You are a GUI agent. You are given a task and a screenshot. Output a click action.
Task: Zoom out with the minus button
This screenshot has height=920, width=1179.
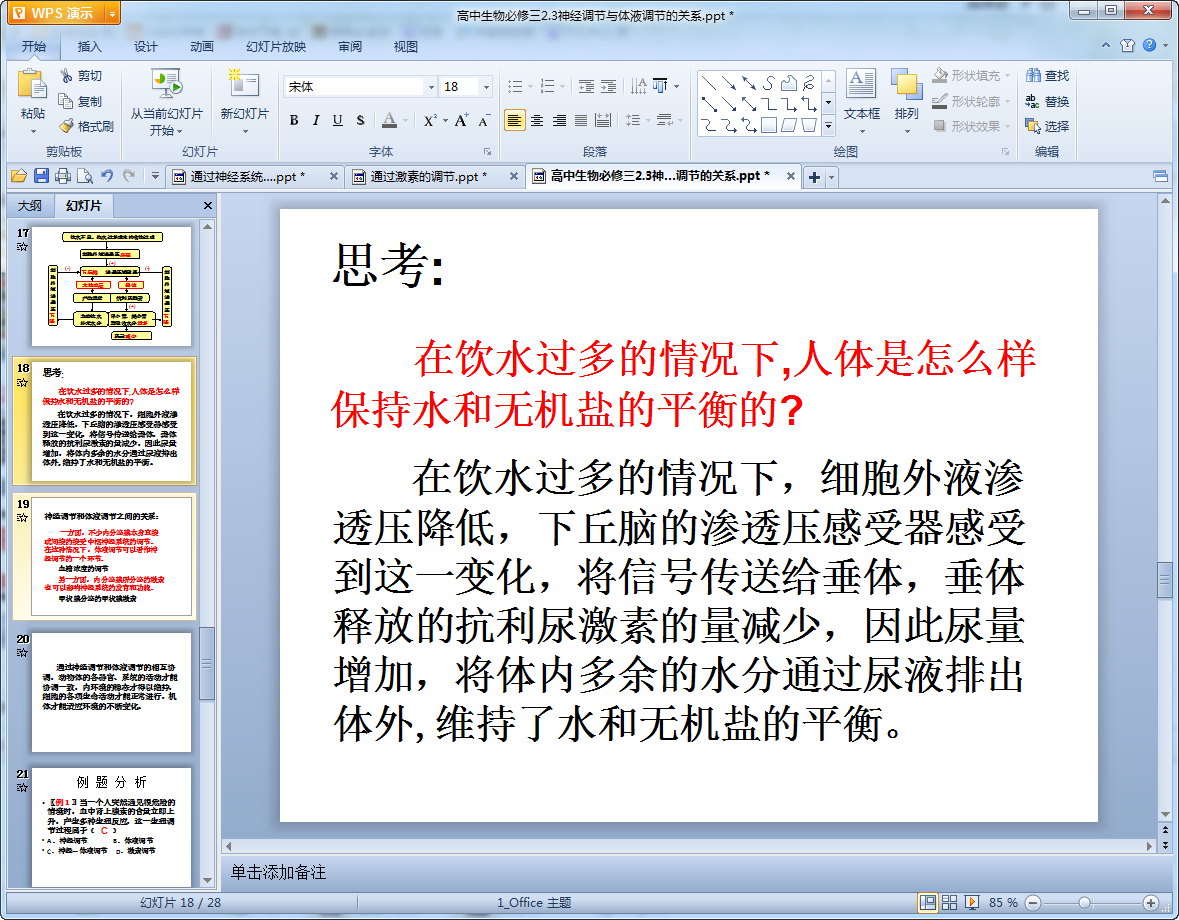1033,903
